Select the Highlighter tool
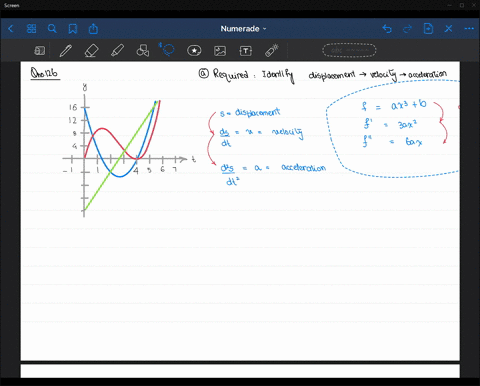Image resolution: width=480 pixels, height=386 pixels. [x=117, y=51]
